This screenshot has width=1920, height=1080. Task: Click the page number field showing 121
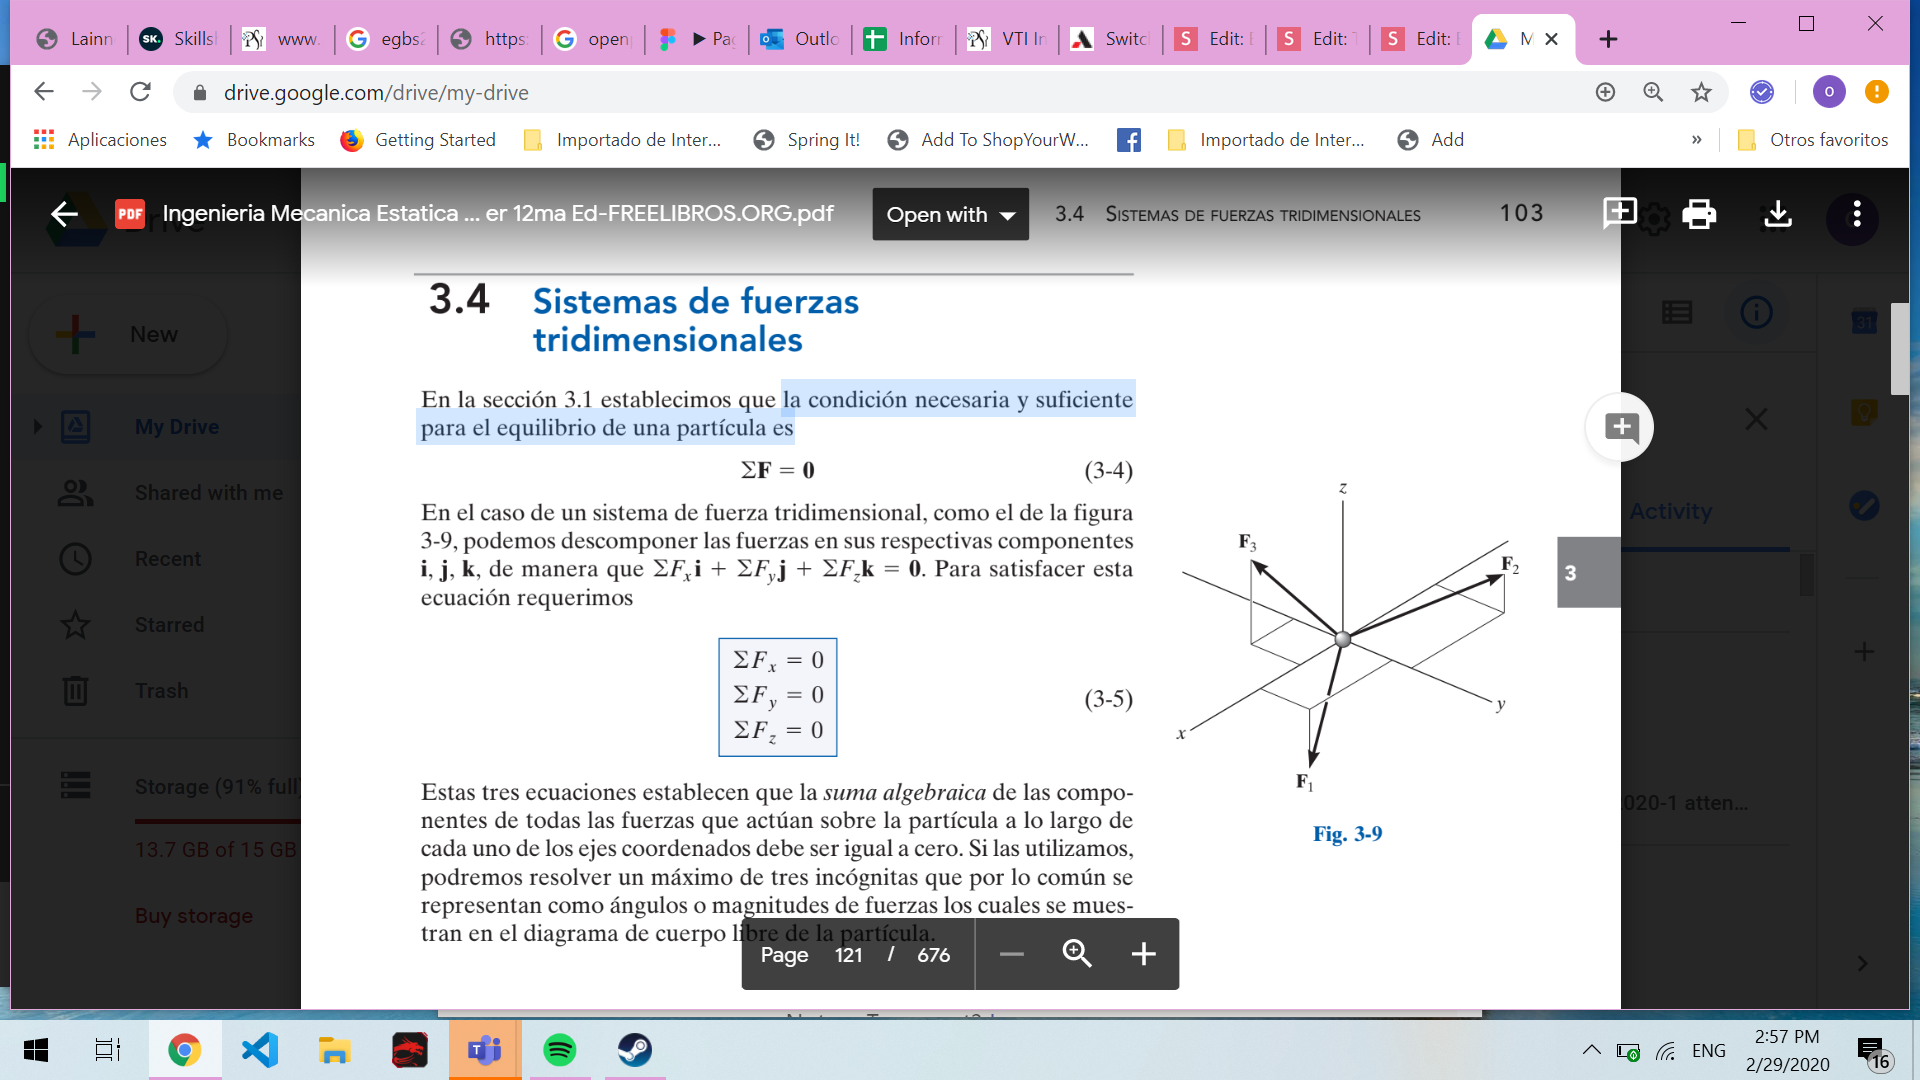848,955
